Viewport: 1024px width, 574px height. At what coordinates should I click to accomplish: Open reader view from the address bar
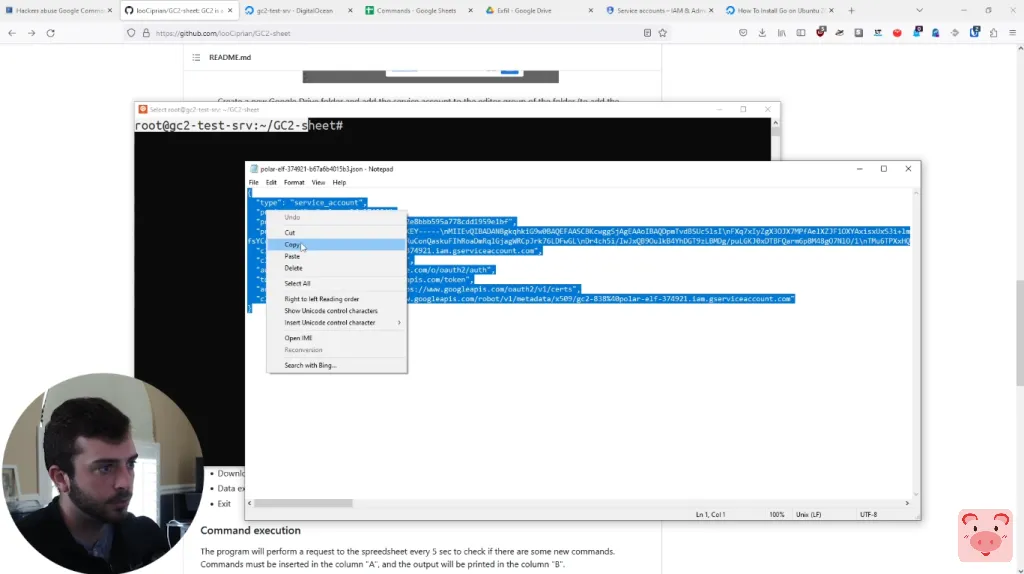coord(647,33)
